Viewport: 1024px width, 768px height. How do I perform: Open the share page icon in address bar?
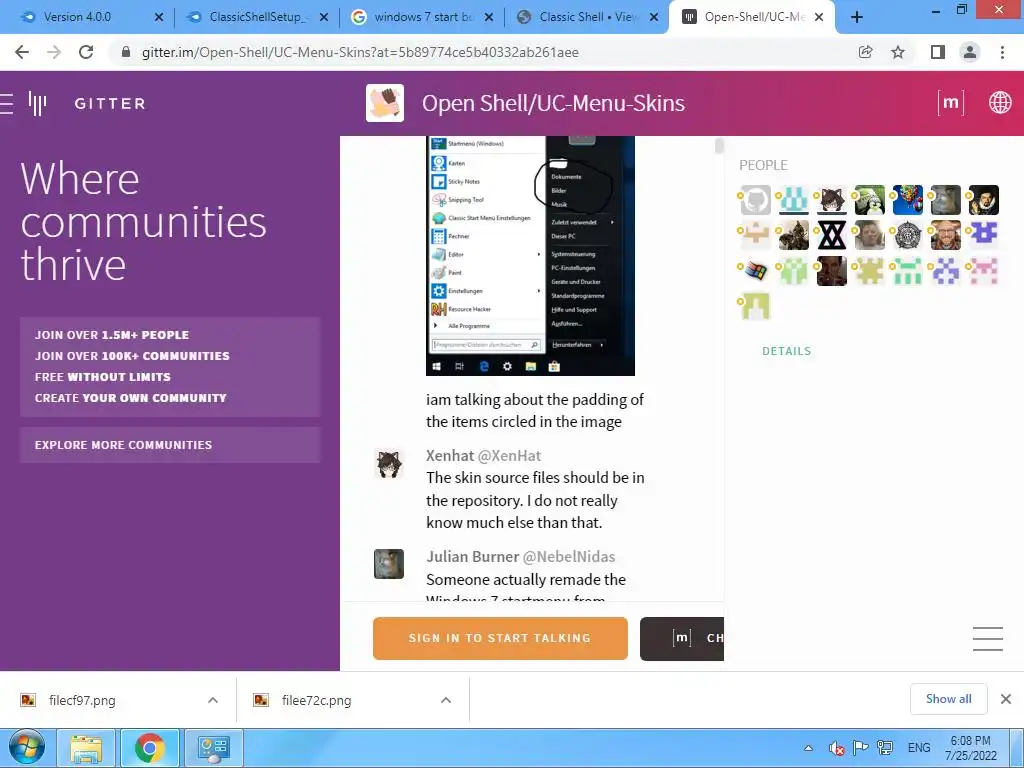865,52
